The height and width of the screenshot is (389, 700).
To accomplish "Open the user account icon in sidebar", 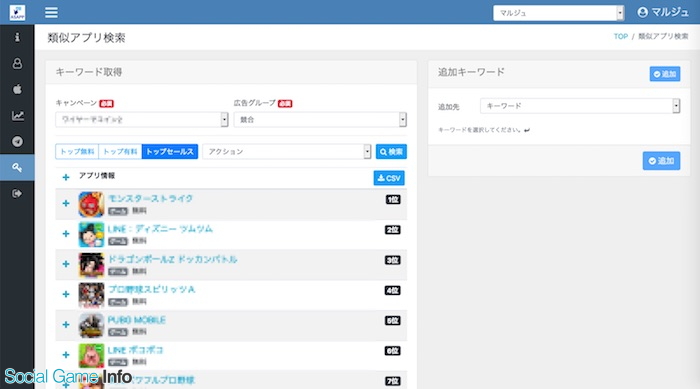I will click(x=17, y=63).
